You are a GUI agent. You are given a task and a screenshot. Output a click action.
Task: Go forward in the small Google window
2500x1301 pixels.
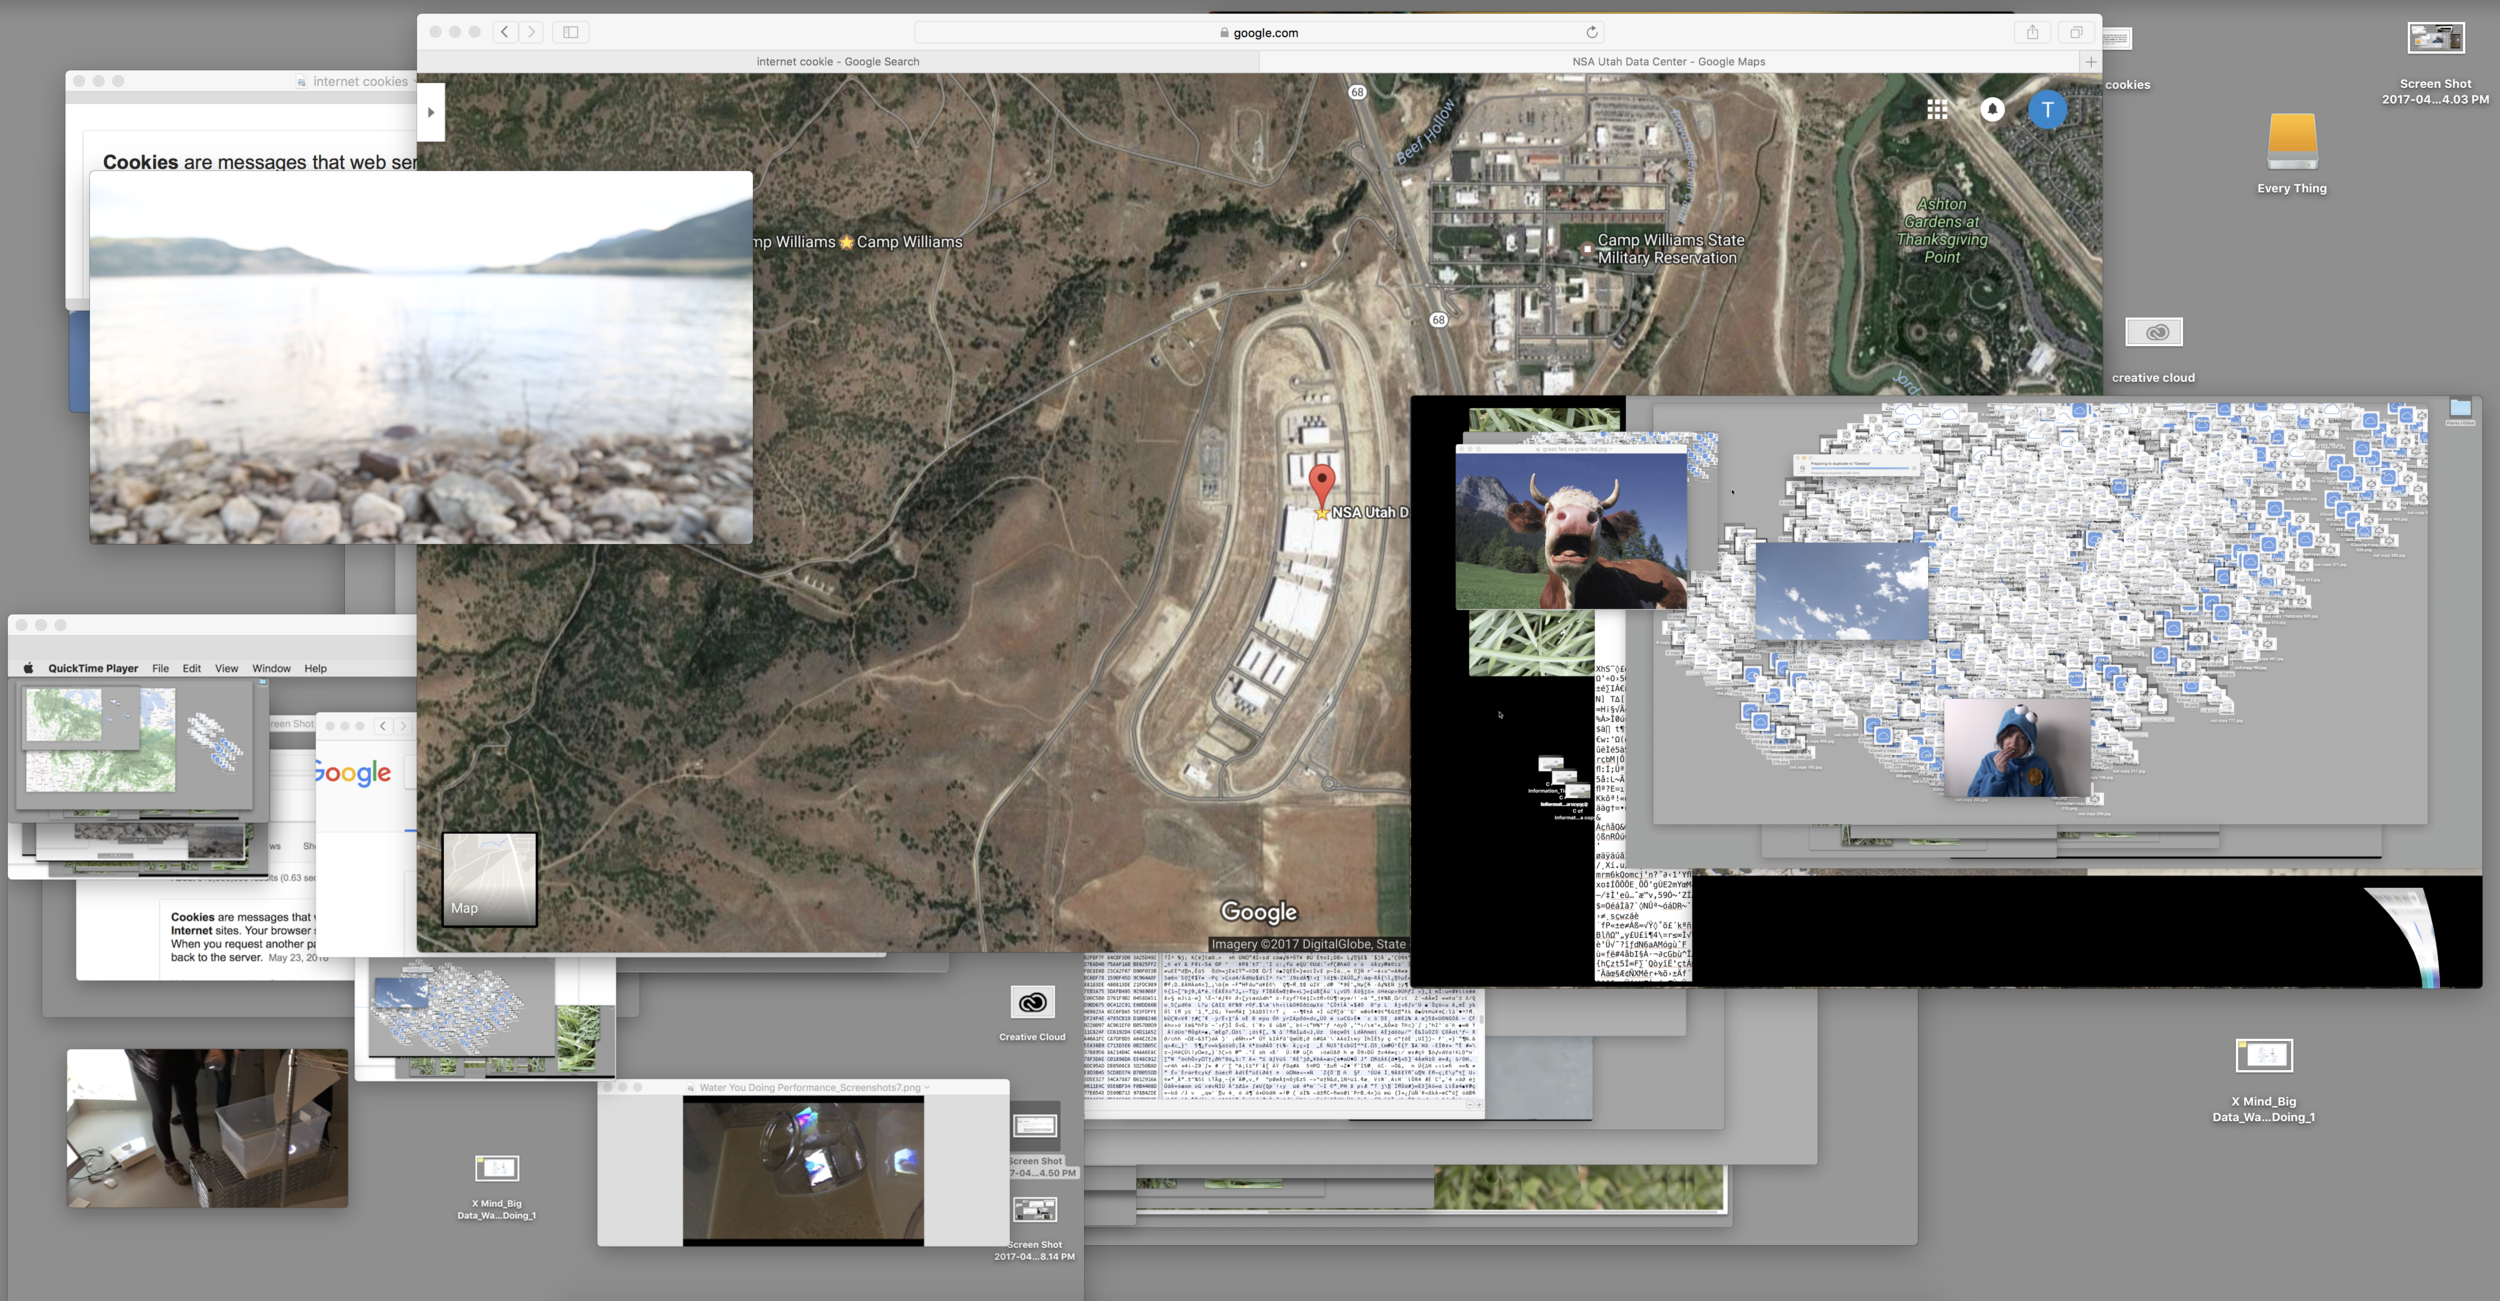(x=404, y=726)
